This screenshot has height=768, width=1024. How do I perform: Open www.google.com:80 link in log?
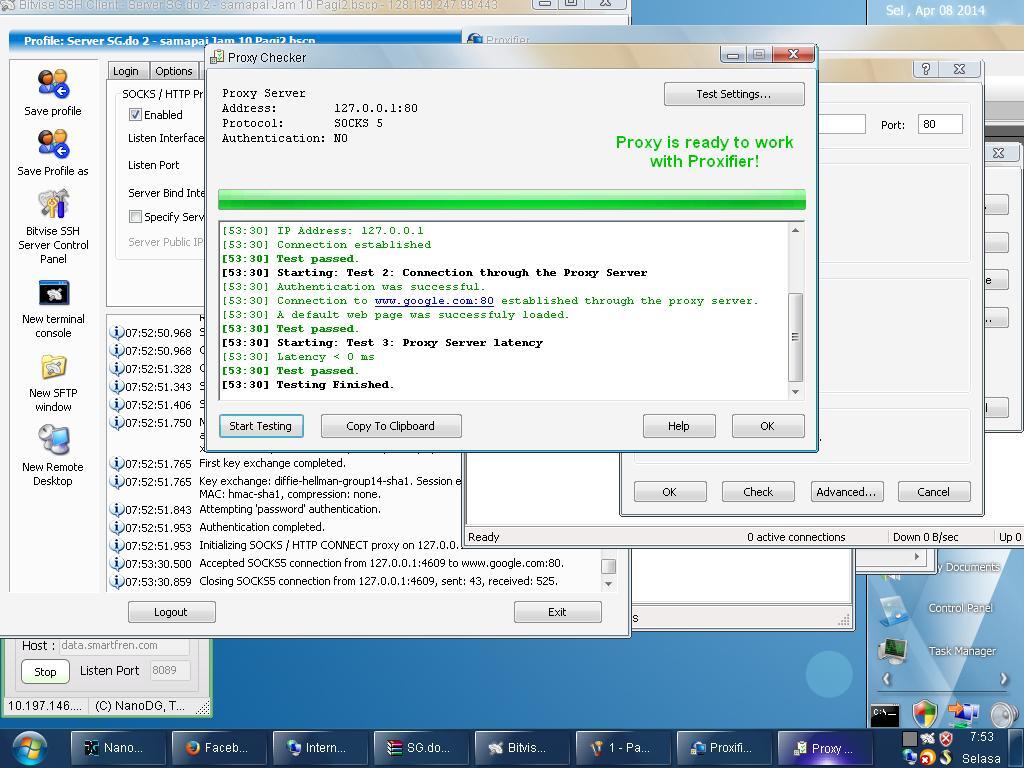click(x=434, y=300)
